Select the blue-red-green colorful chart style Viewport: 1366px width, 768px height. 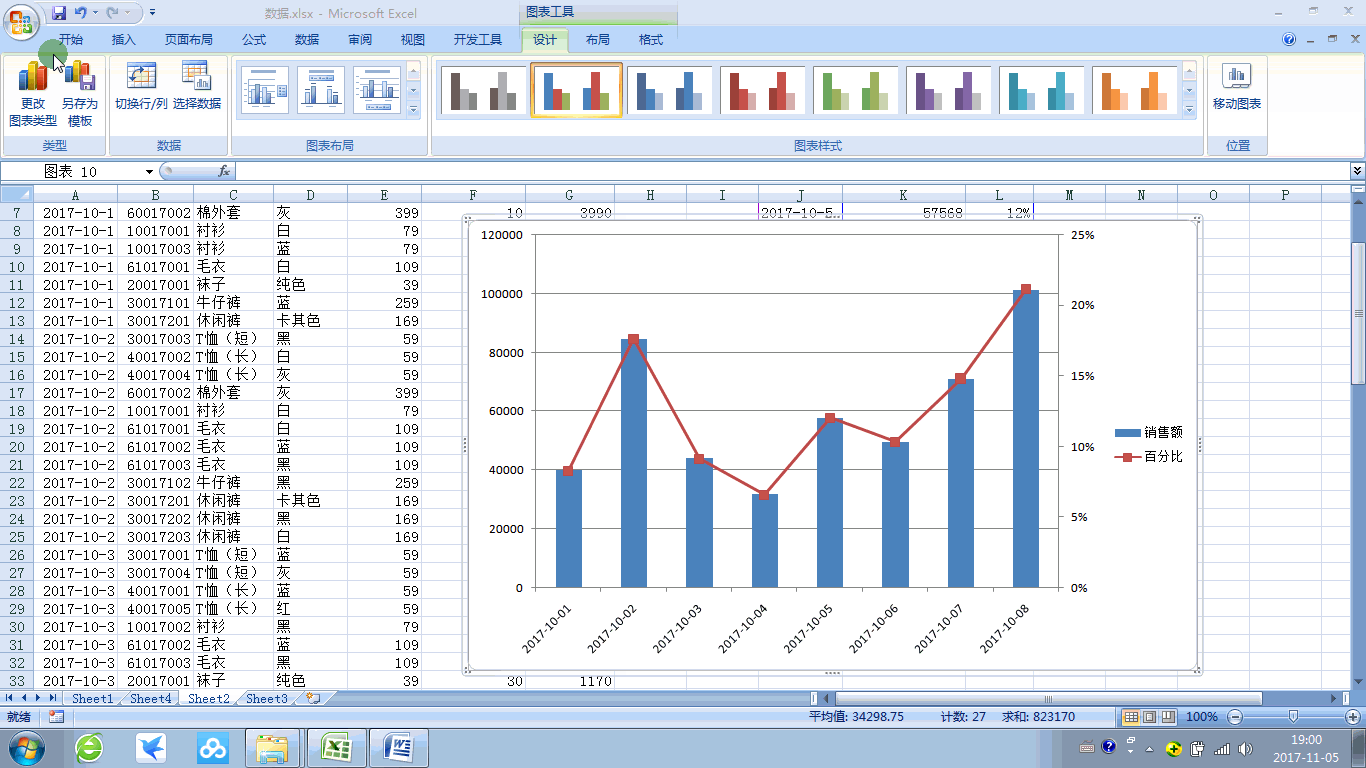(577, 91)
